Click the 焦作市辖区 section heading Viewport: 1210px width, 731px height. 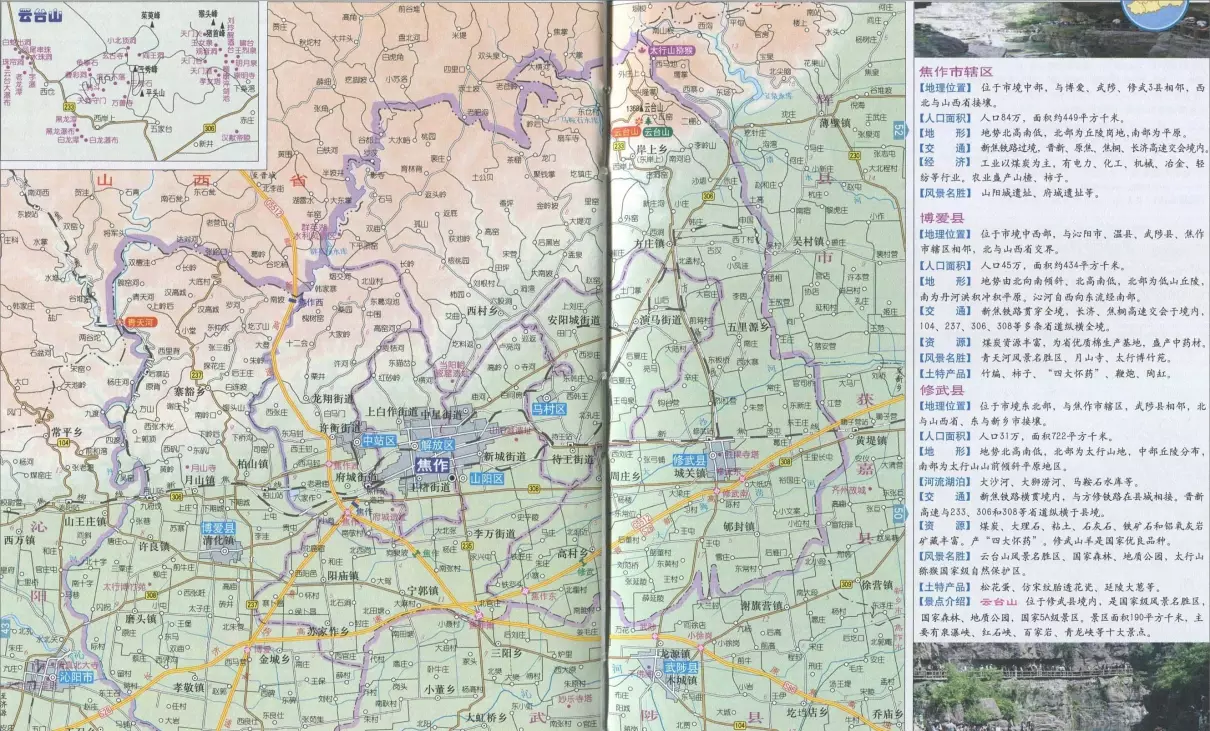pos(956,72)
